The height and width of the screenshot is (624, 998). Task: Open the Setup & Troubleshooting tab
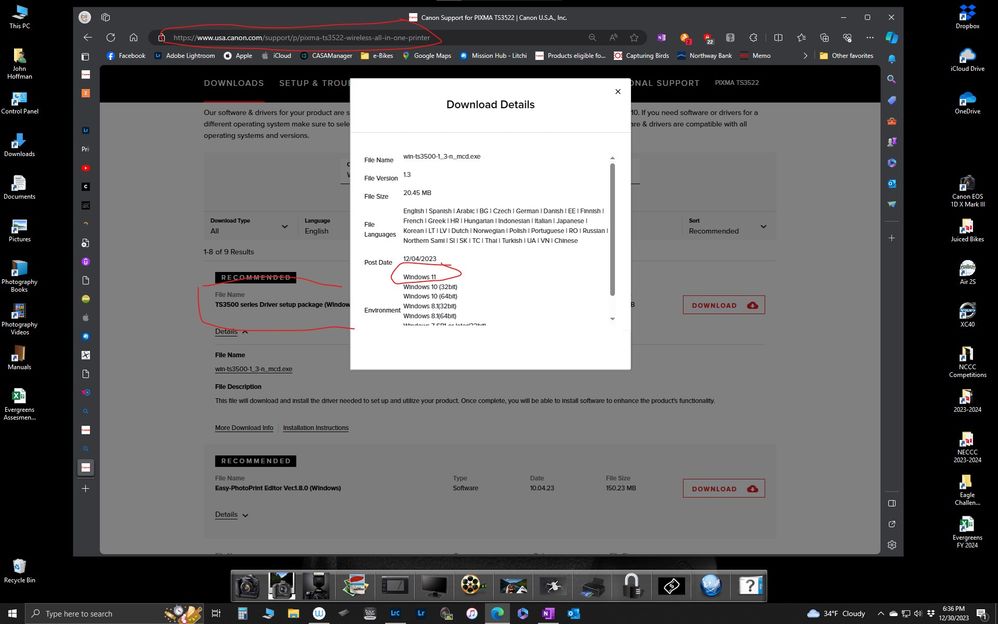pos(314,83)
